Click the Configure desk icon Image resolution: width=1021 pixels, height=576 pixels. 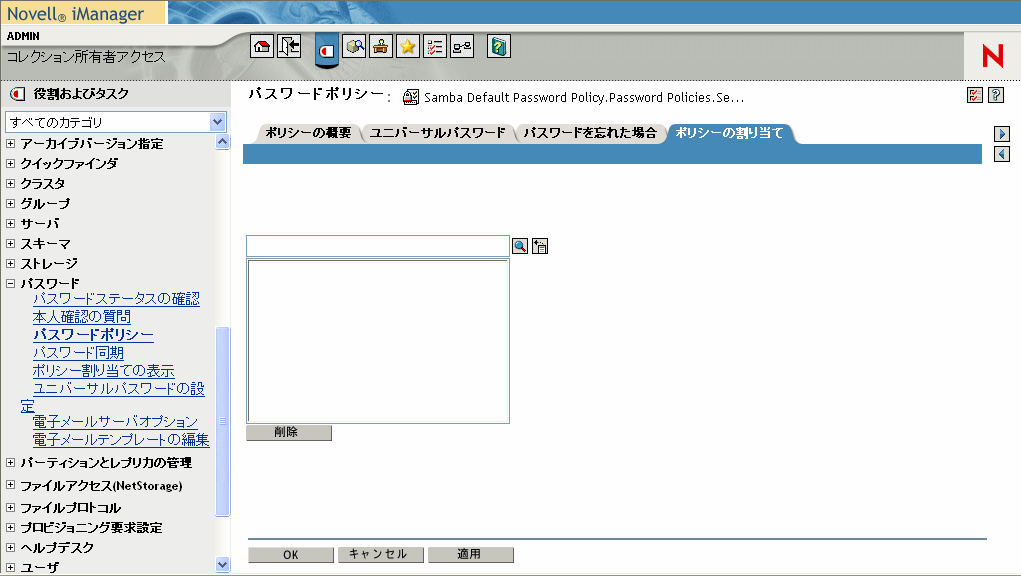[x=380, y=46]
